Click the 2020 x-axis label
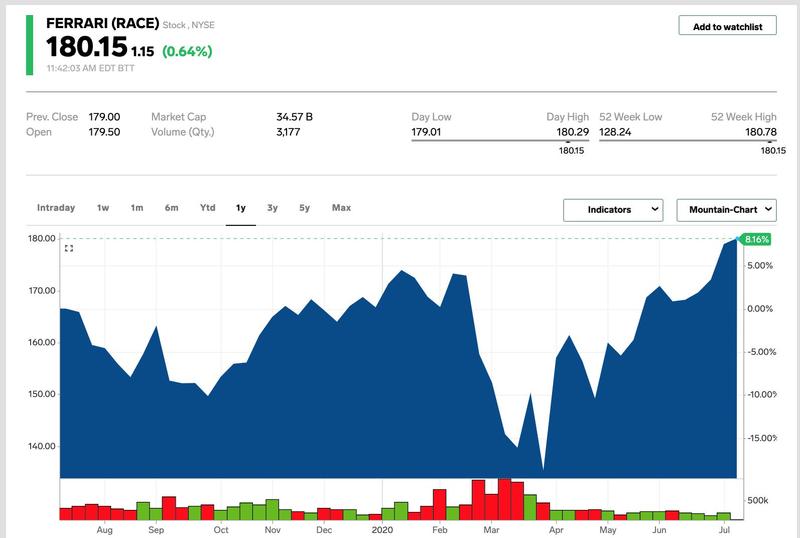This screenshot has width=800, height=538. [382, 530]
